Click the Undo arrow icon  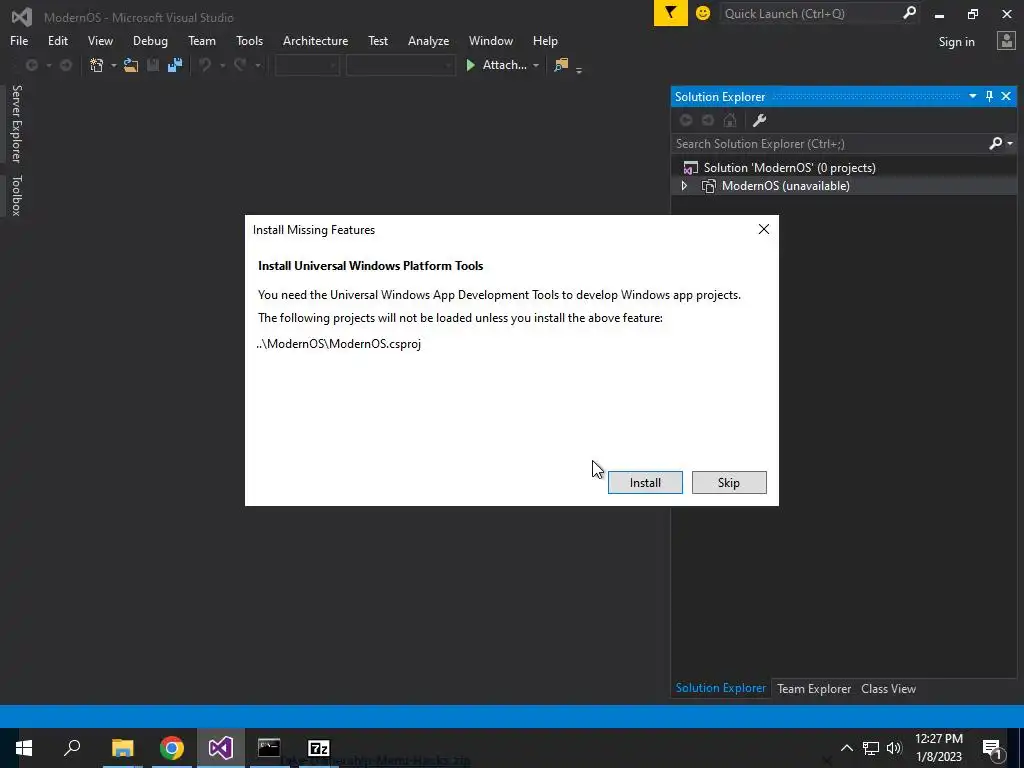click(x=205, y=65)
